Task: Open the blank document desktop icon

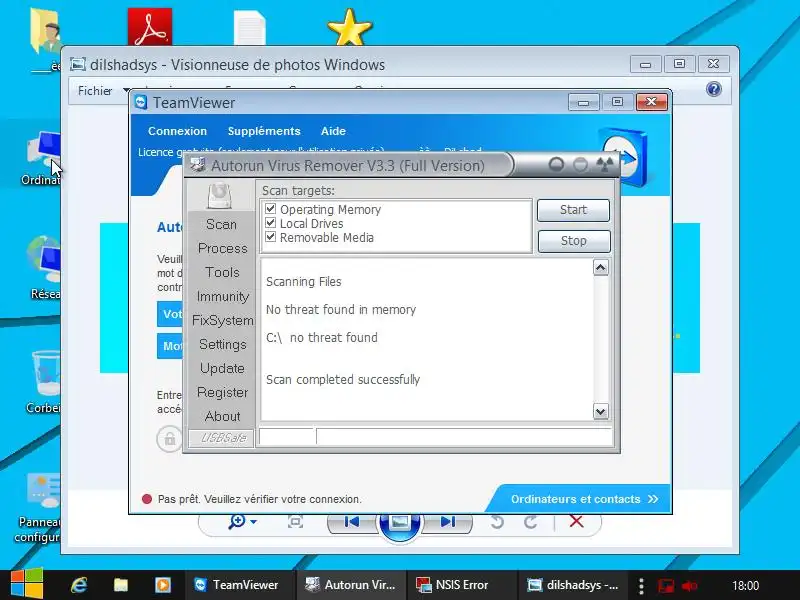Action: tap(249, 28)
